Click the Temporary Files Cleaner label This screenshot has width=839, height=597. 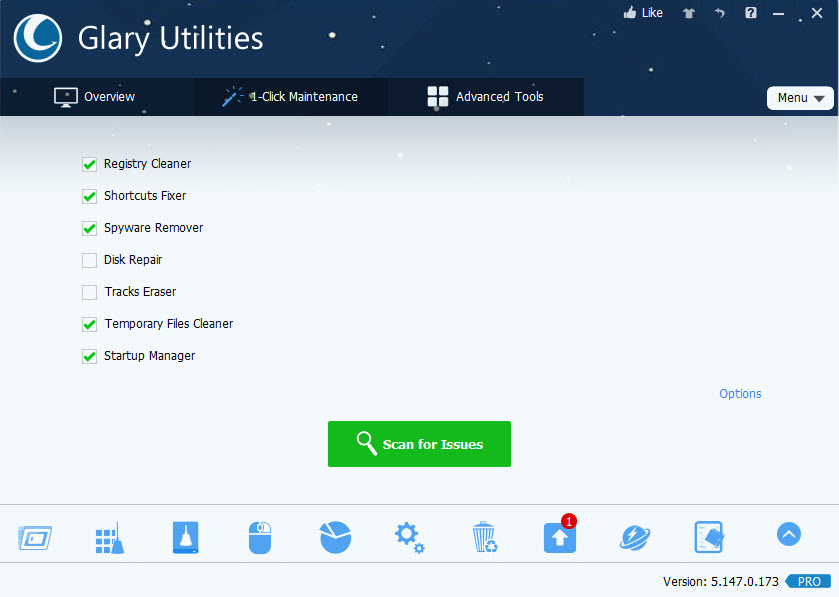[169, 324]
